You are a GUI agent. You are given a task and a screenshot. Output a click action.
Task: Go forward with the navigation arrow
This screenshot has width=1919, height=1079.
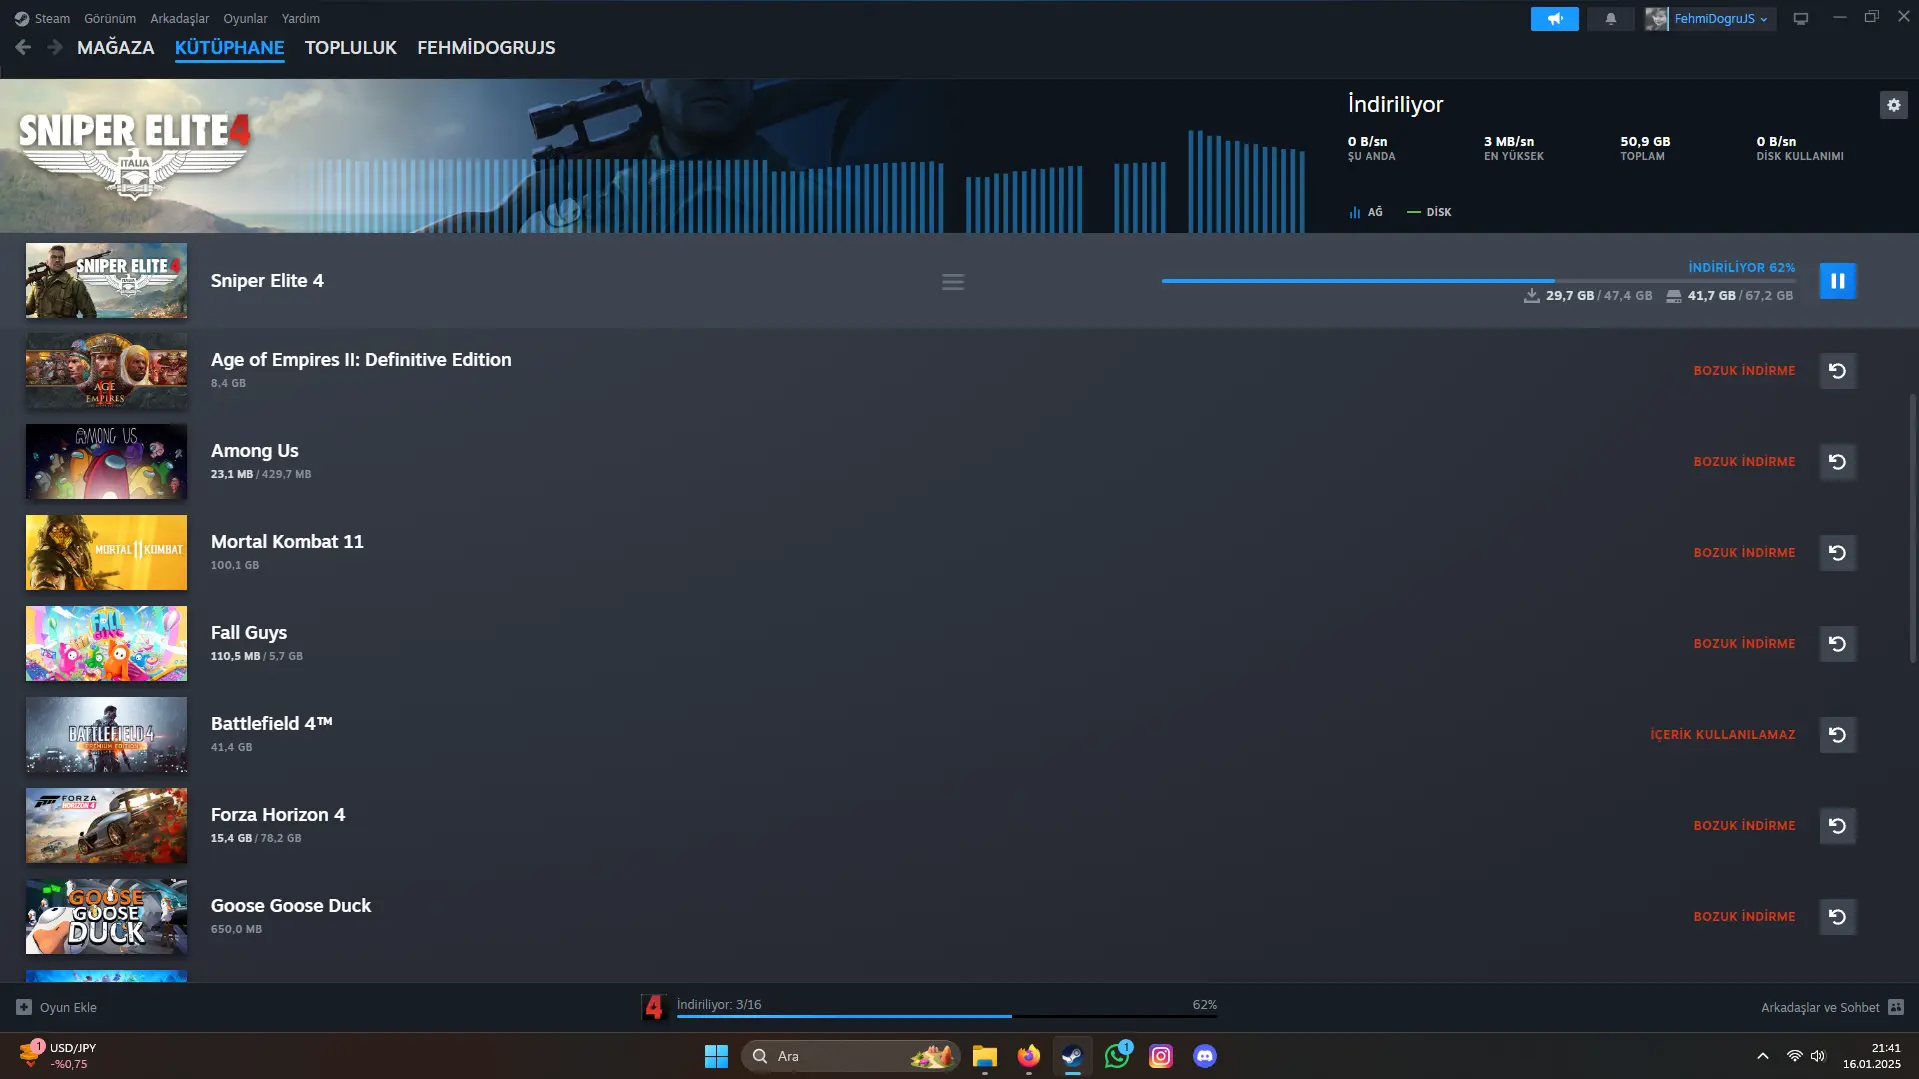coord(55,47)
